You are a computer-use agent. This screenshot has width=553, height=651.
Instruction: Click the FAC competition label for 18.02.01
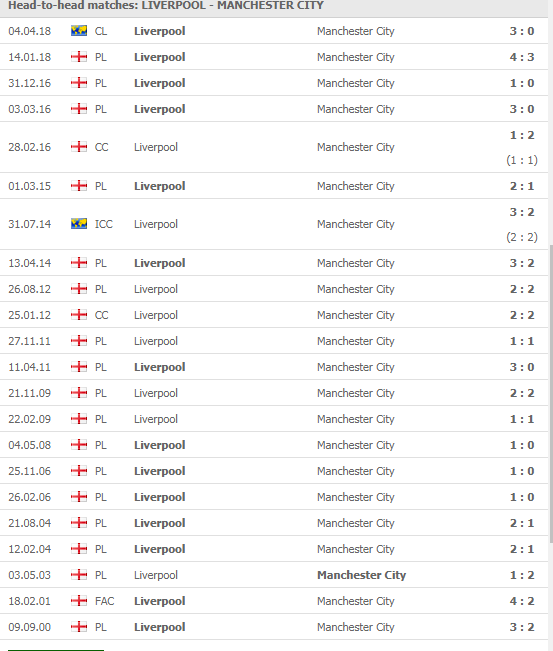[x=104, y=601]
